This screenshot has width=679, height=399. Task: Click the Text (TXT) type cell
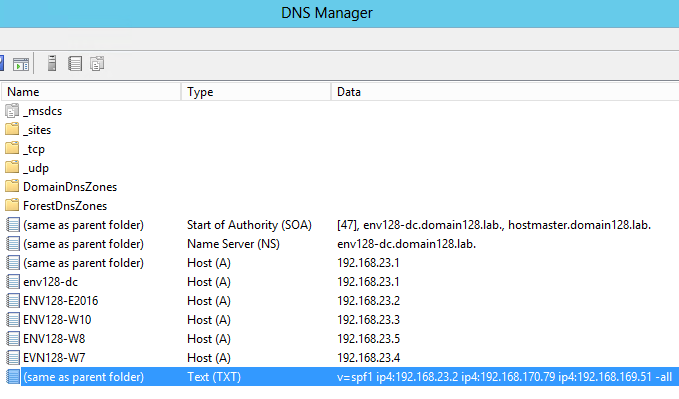(x=214, y=377)
